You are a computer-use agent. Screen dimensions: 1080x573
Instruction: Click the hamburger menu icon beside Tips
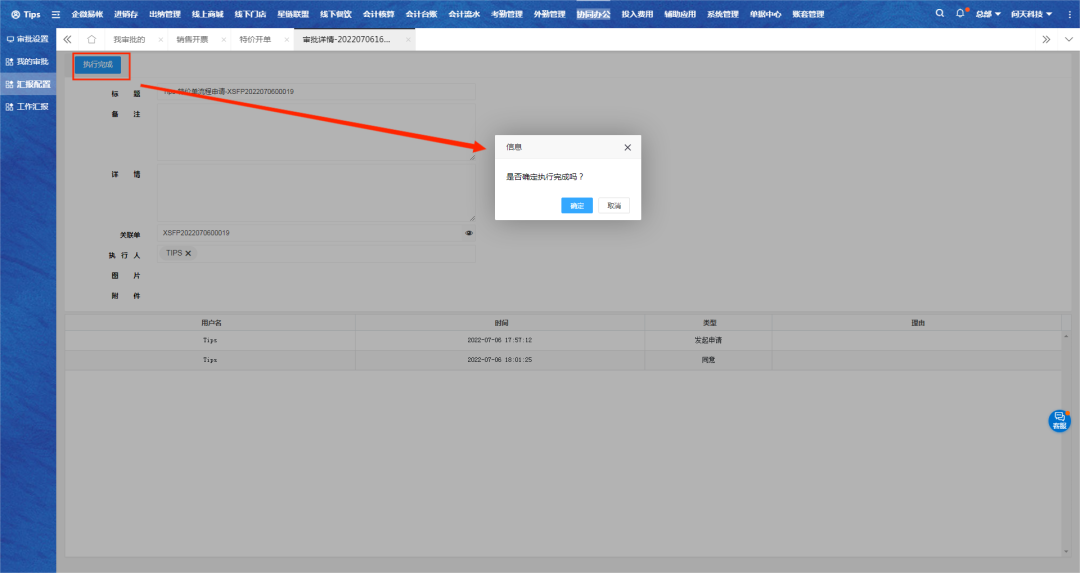tap(56, 14)
